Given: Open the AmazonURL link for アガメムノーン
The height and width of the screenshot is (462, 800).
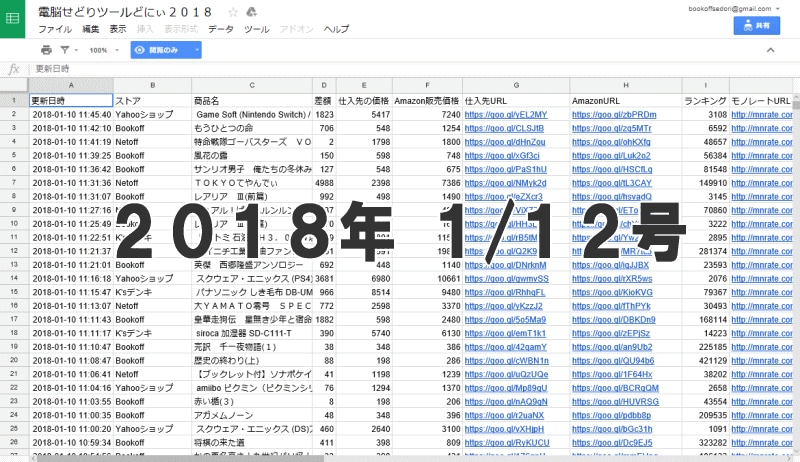Looking at the screenshot, I should point(611,415).
